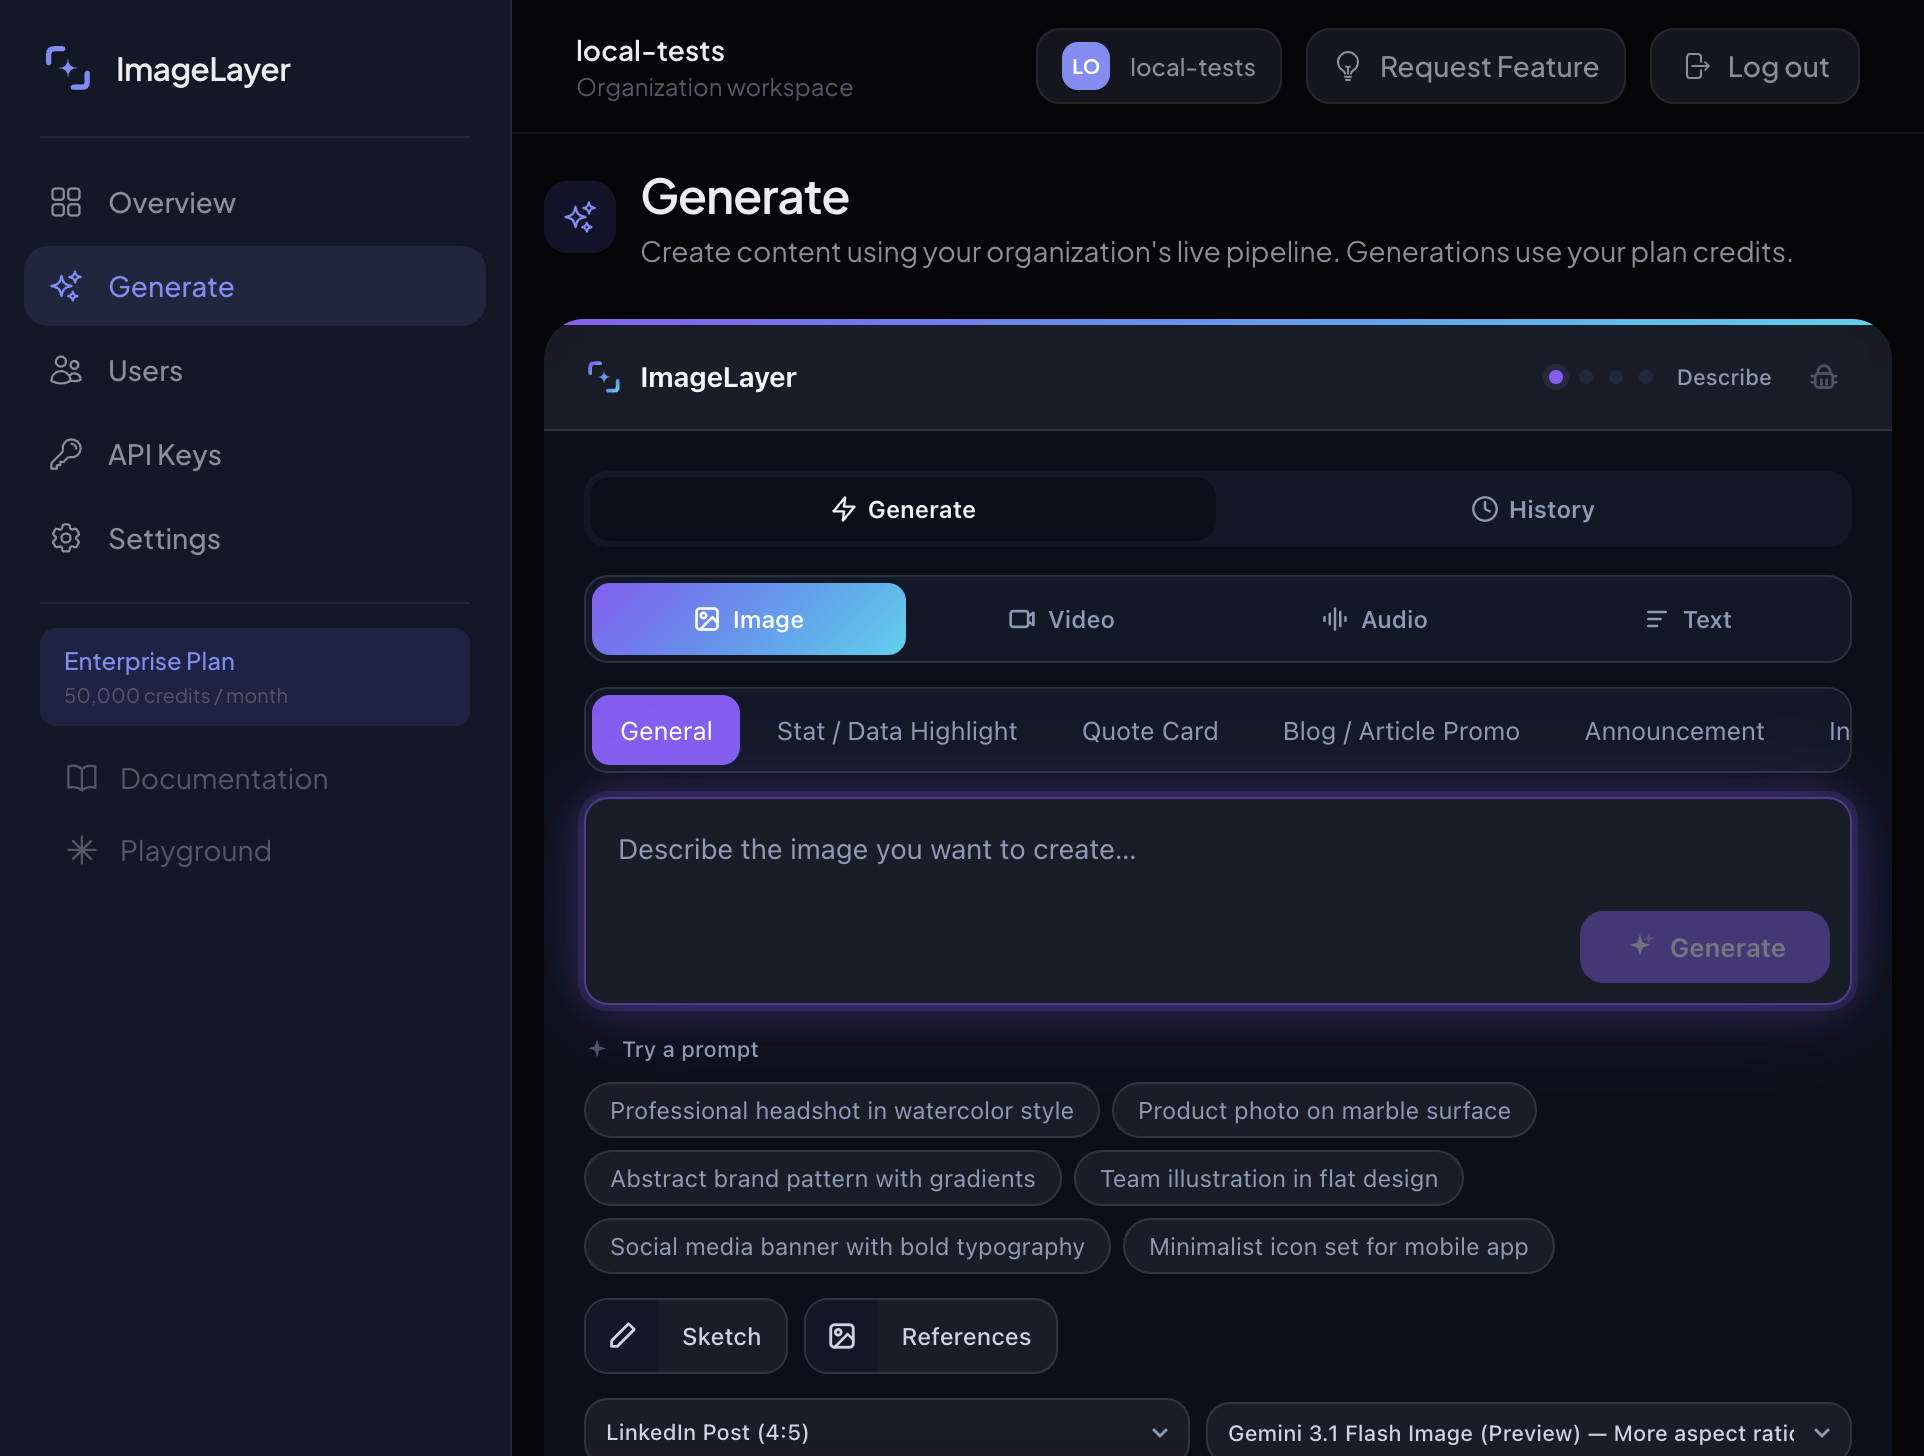Switch to Text content type
The image size is (1924, 1456).
pos(1688,619)
